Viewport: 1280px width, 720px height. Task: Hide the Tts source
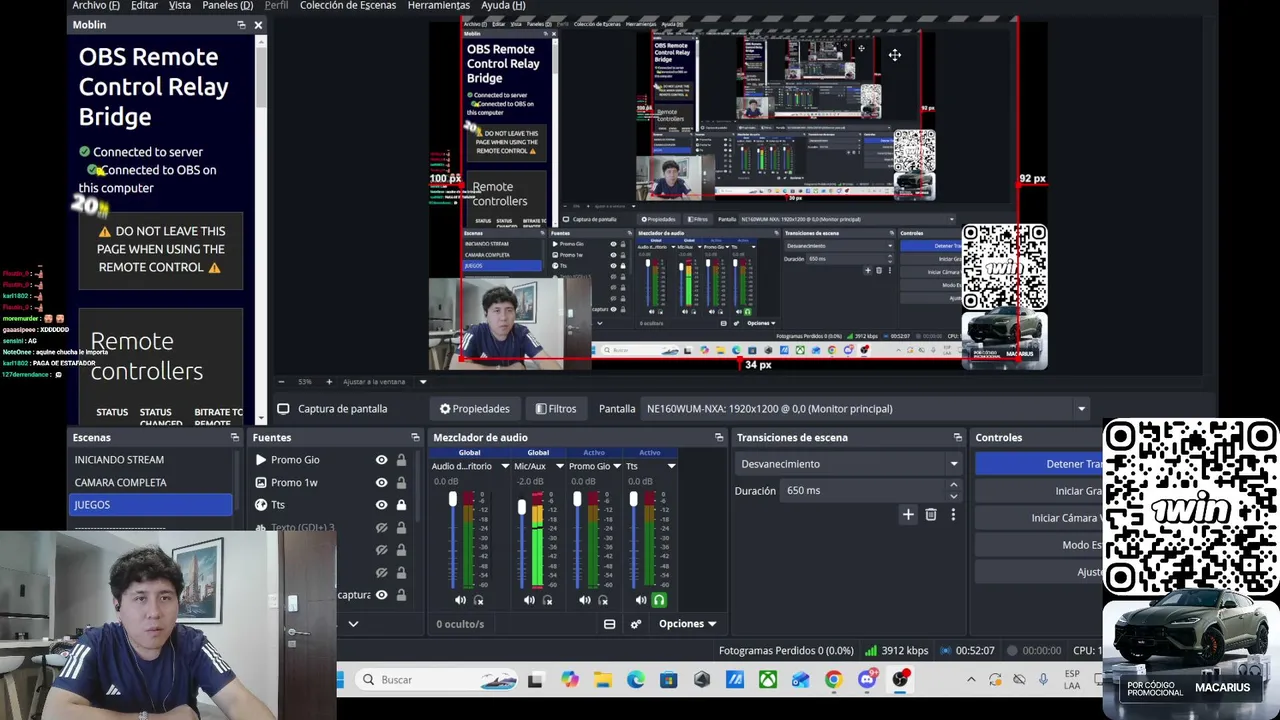pos(381,505)
